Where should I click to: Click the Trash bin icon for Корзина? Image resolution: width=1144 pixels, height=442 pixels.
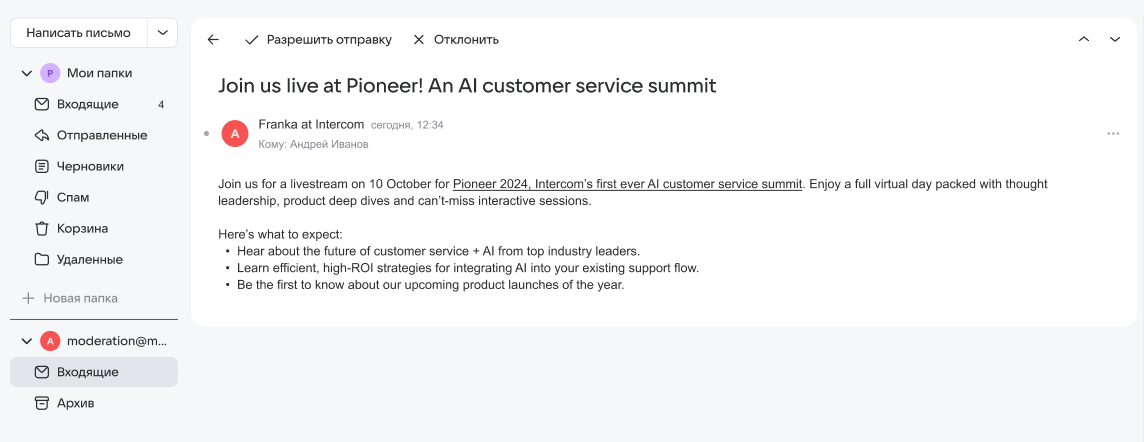tap(41, 228)
